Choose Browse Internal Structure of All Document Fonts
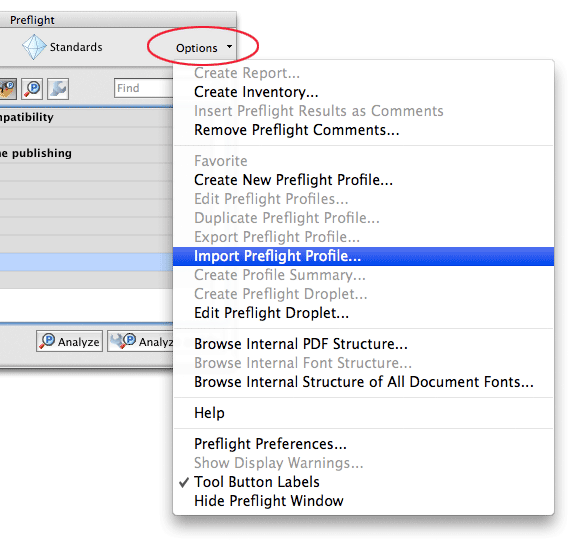The width and height of the screenshot is (579, 545). tap(363, 382)
